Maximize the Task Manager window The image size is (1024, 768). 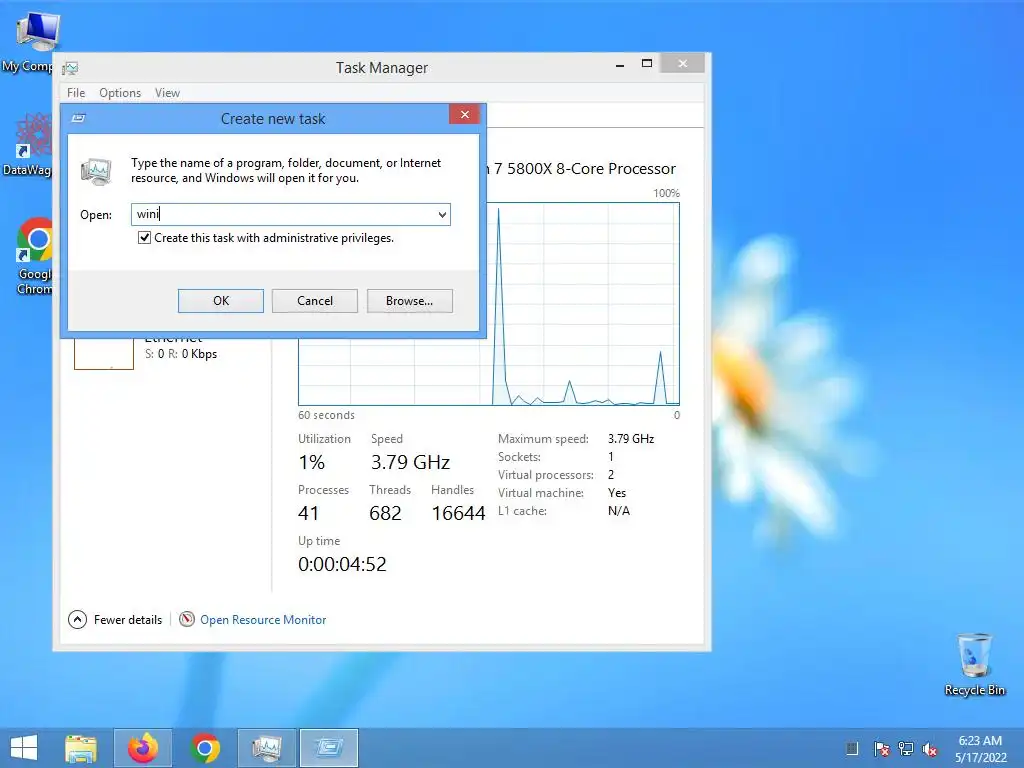pos(647,63)
